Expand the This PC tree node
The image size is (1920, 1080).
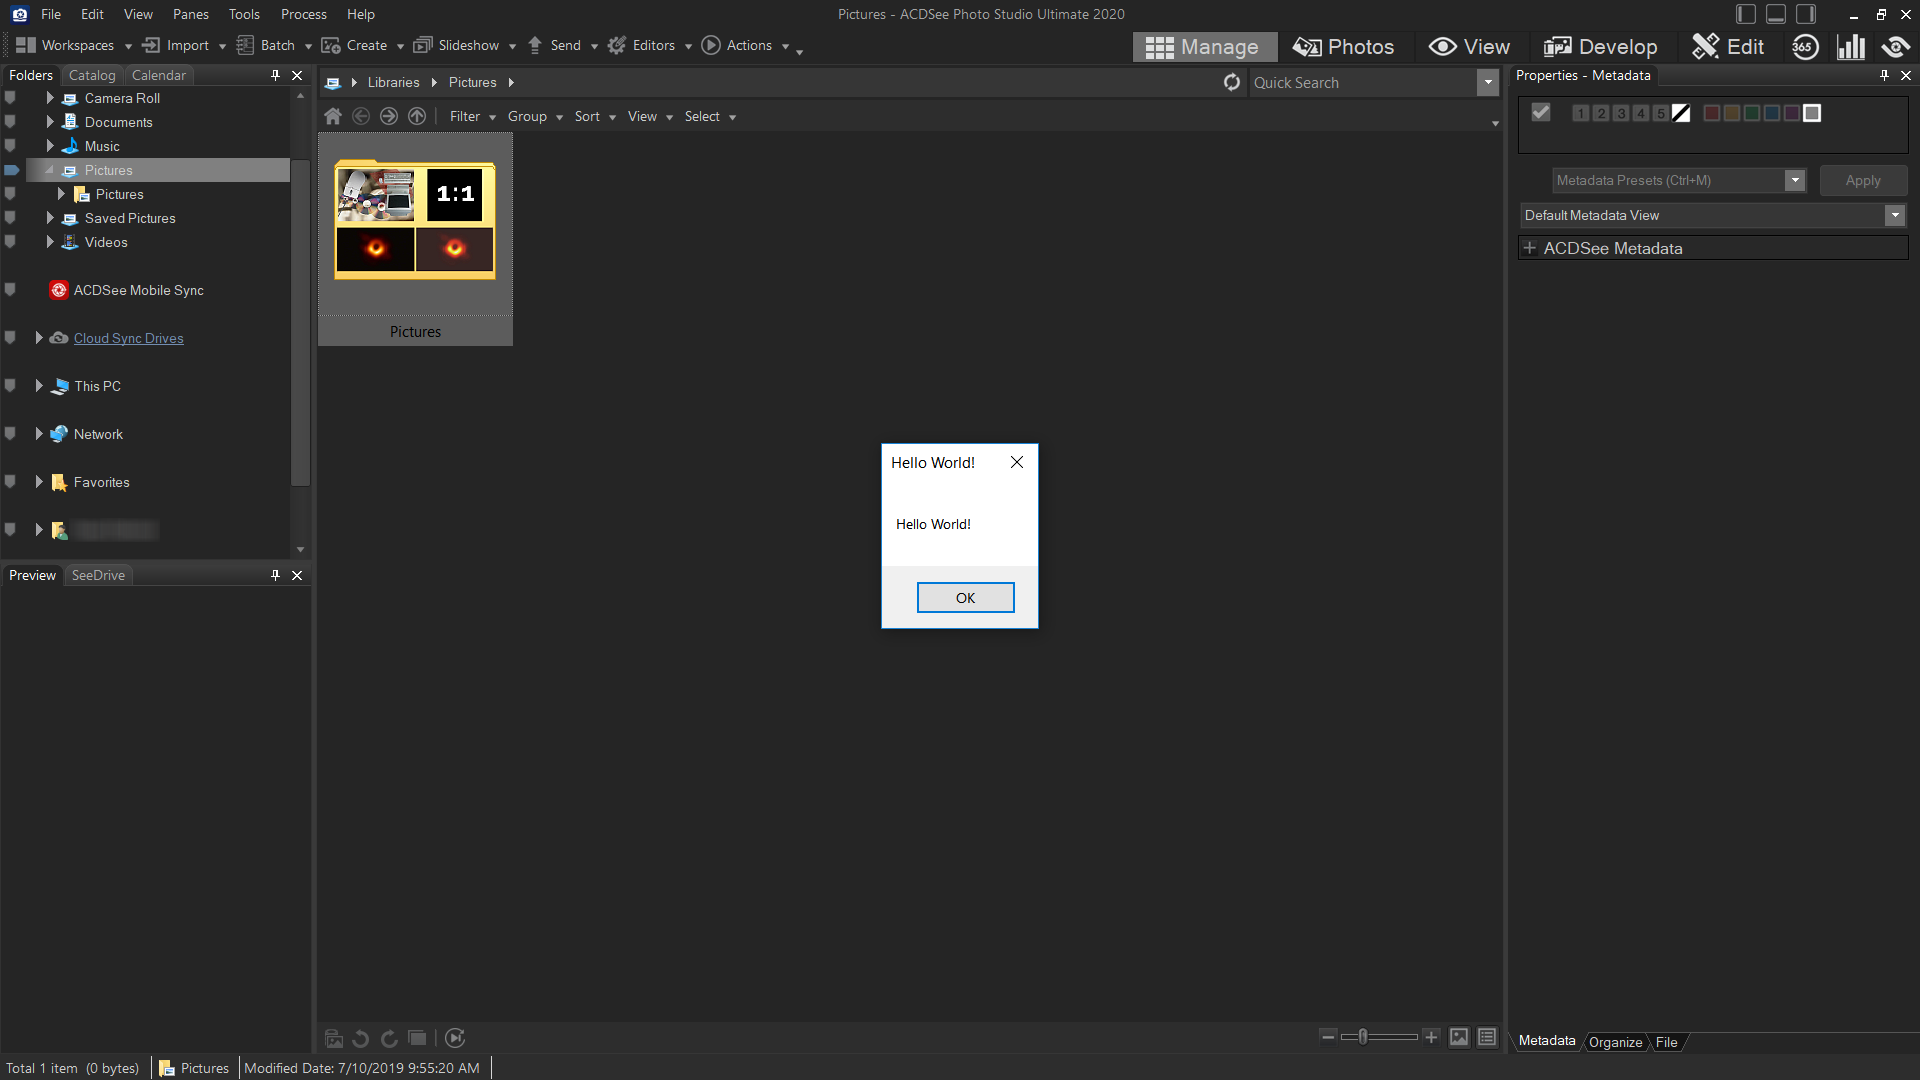pos(39,386)
